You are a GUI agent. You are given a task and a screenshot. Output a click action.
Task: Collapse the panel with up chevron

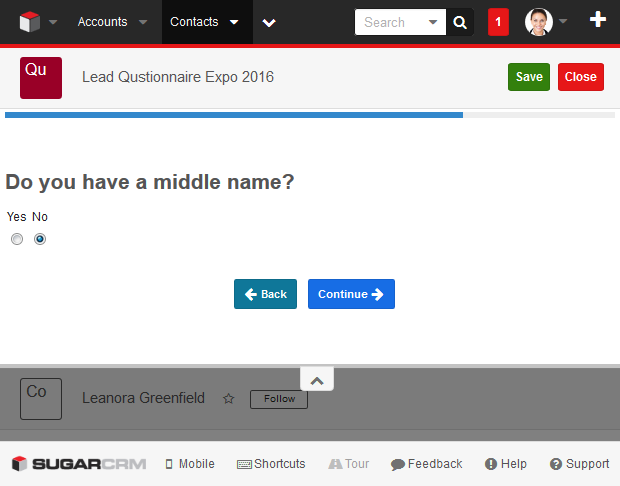point(317,380)
